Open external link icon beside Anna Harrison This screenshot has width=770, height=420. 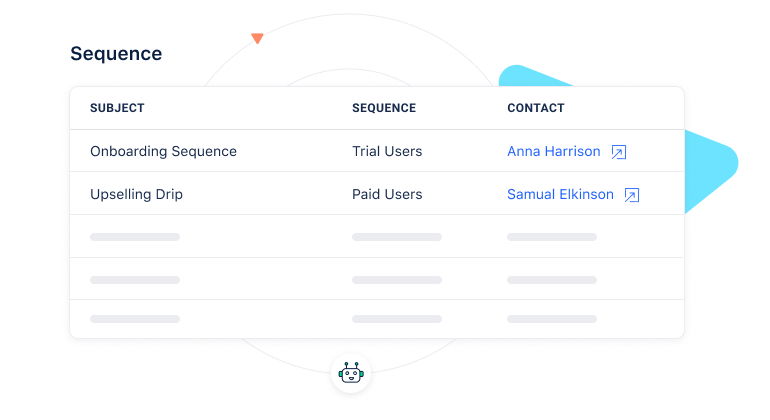(619, 152)
